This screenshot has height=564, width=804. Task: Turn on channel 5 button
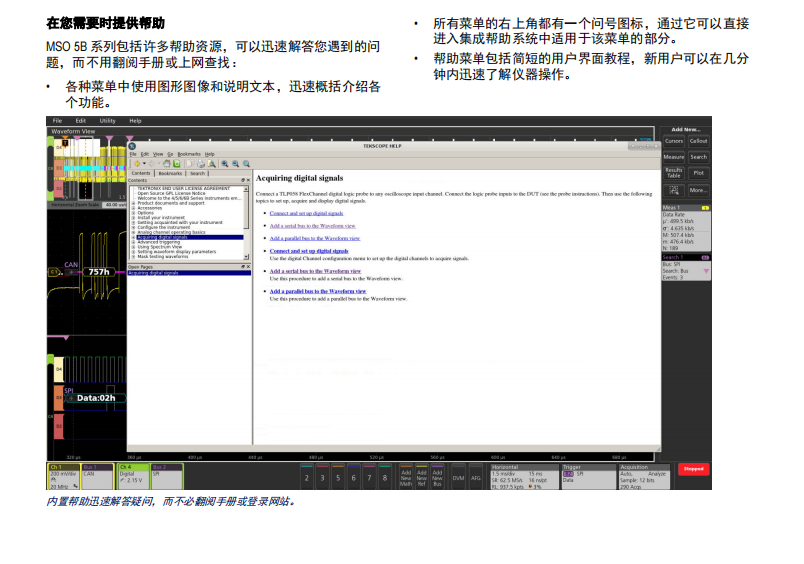coord(338,477)
